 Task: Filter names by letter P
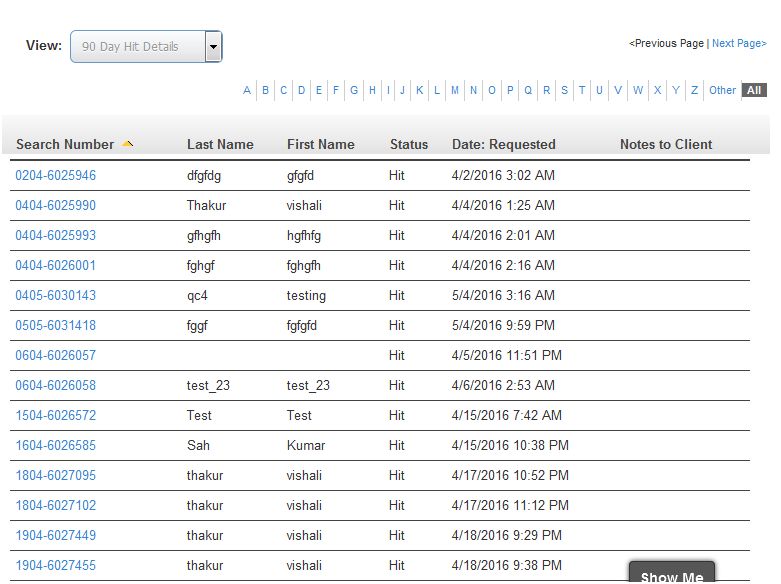510,90
